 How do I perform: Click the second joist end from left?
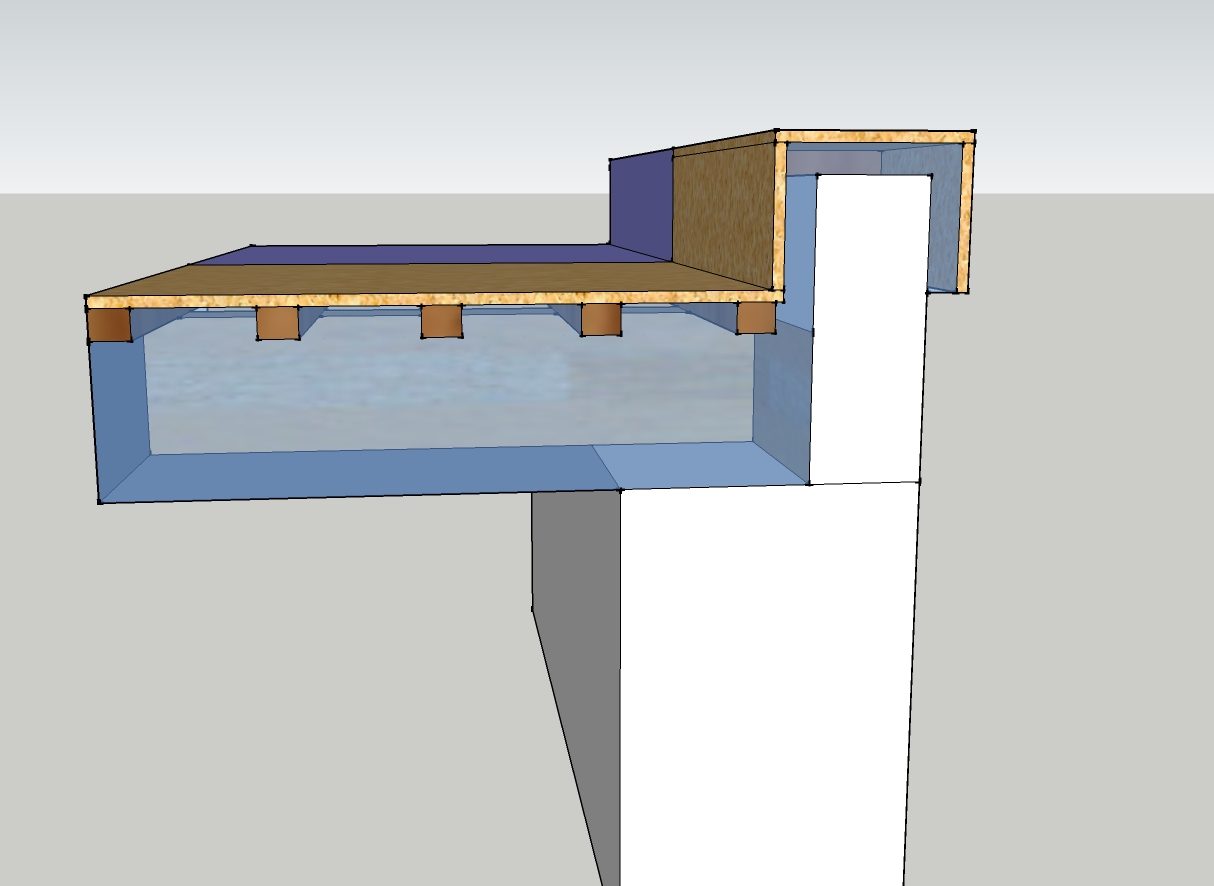278,322
